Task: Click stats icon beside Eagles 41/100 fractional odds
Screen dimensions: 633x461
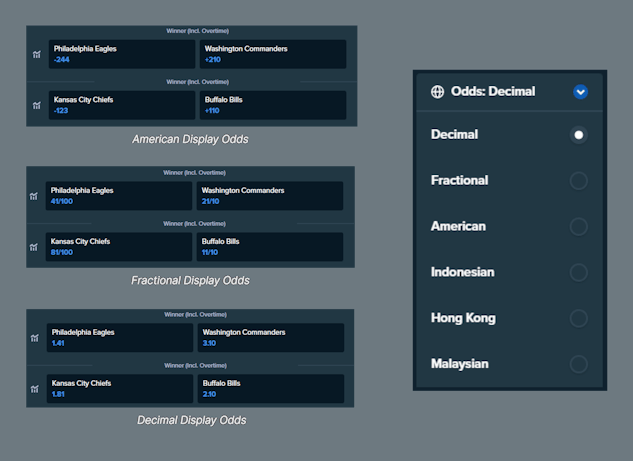Action: (x=34, y=196)
